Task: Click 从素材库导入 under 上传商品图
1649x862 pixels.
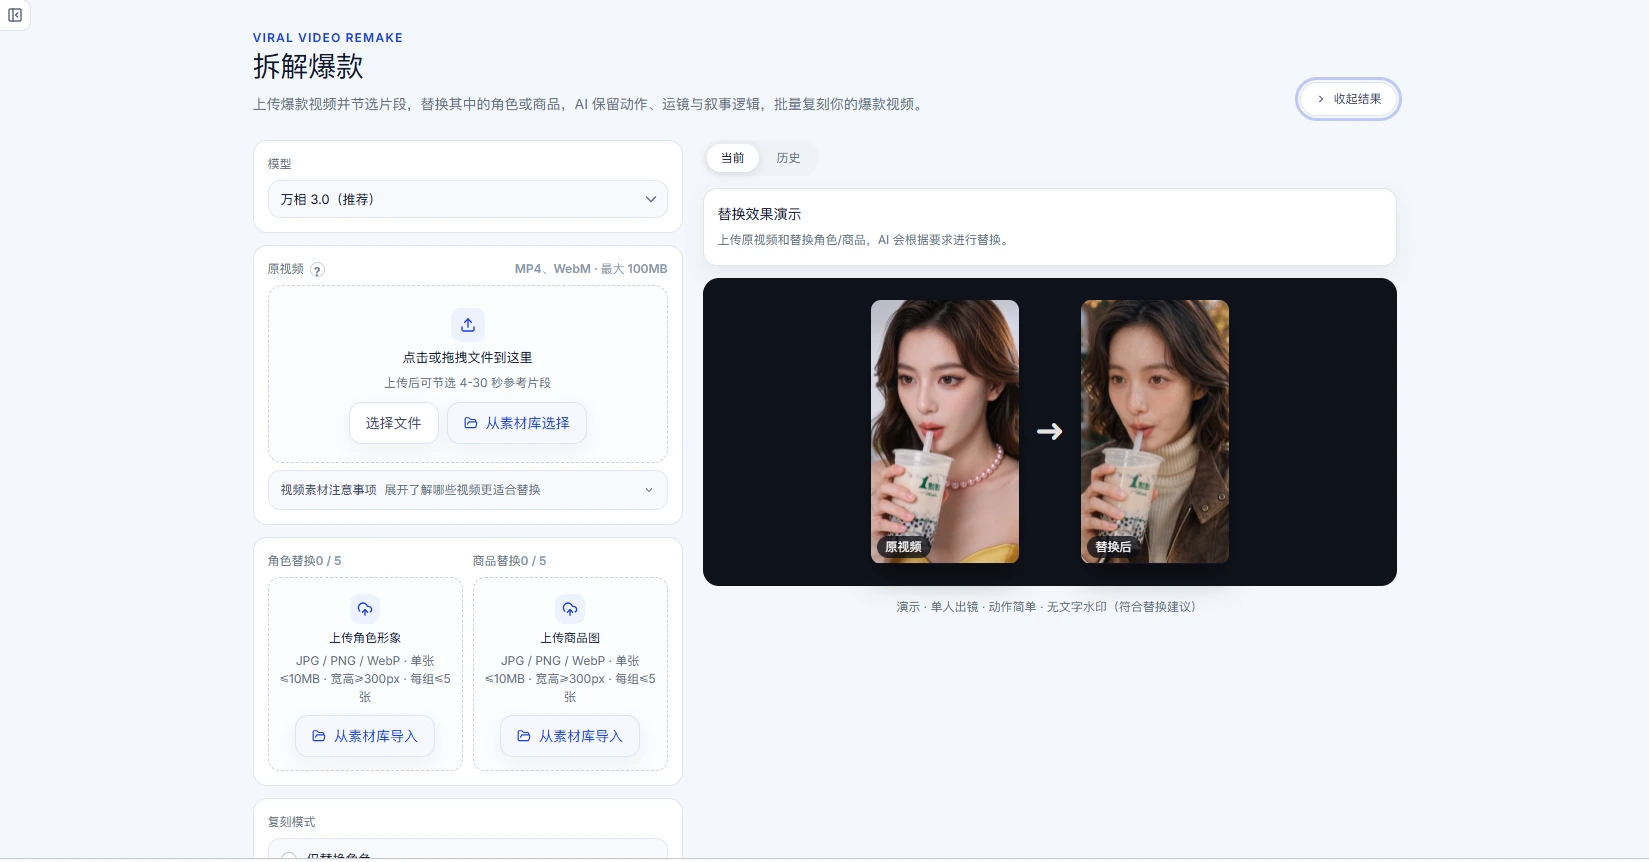Action: [x=570, y=736]
